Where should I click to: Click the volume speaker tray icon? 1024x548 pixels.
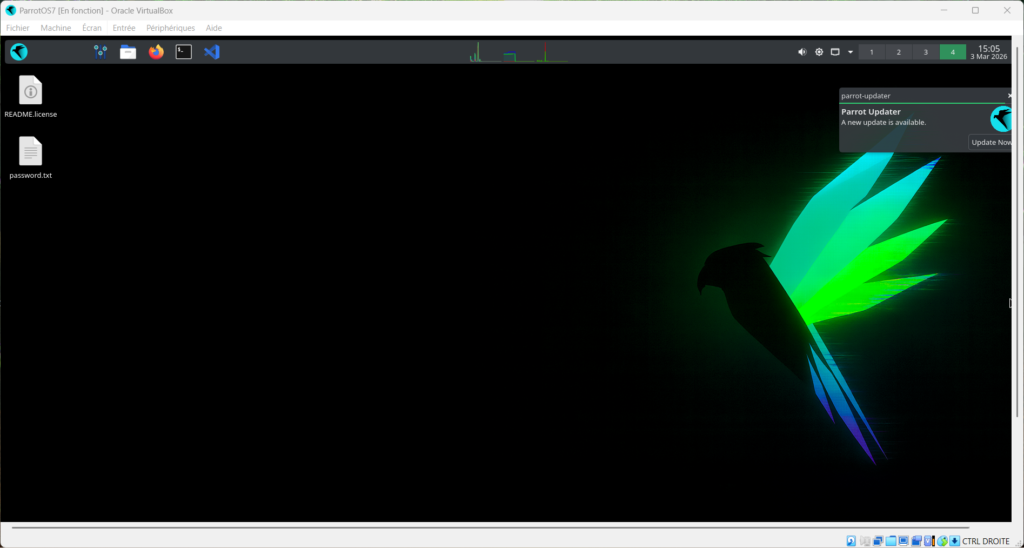802,52
